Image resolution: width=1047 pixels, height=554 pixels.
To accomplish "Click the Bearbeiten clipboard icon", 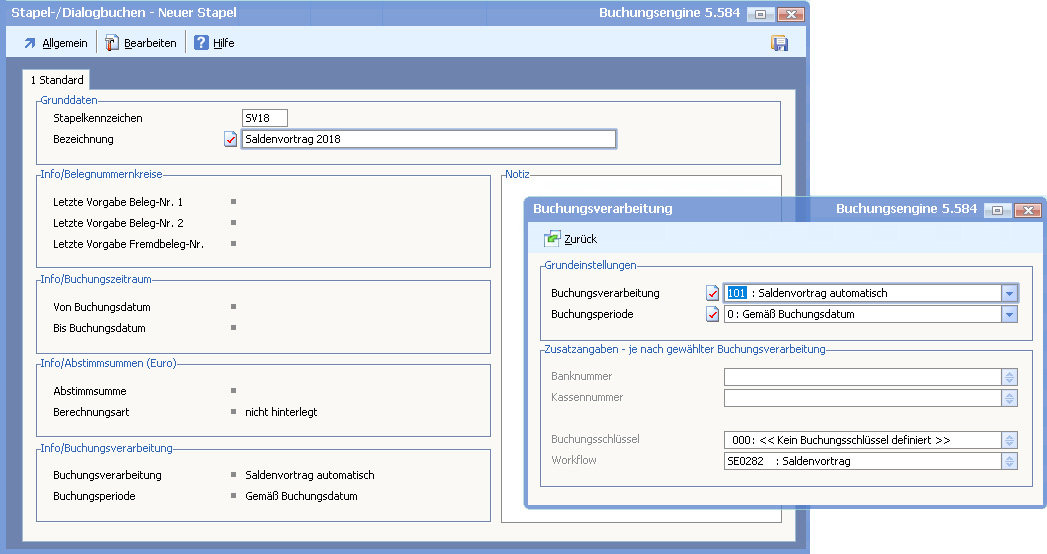I will pyautogui.click(x=112, y=43).
